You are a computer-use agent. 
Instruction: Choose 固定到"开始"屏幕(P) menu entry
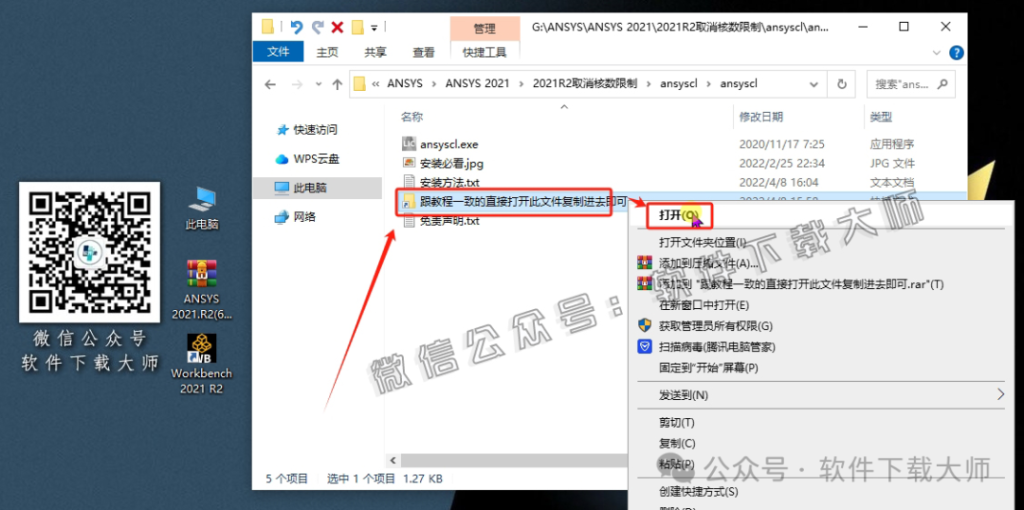[709, 368]
